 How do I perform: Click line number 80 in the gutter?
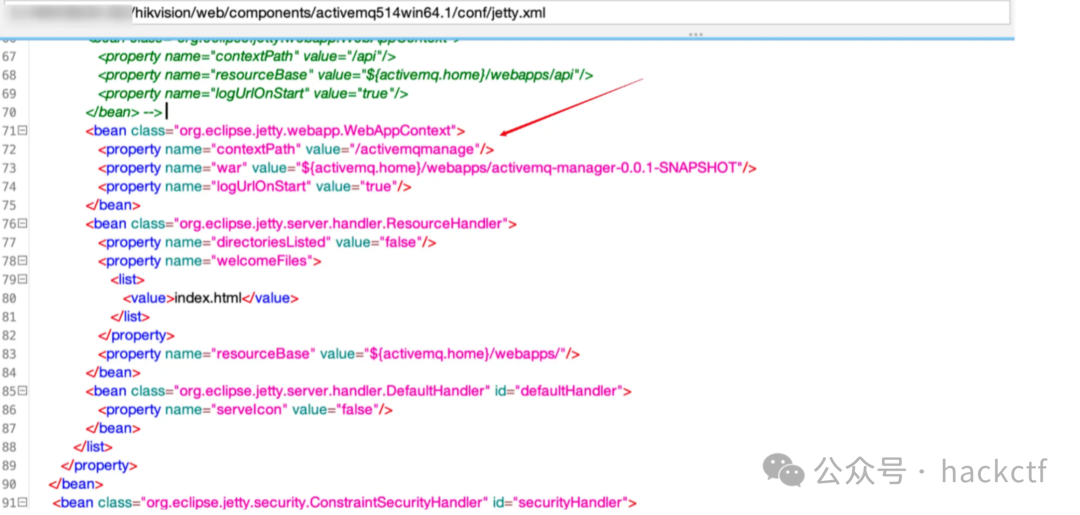pos(9,298)
